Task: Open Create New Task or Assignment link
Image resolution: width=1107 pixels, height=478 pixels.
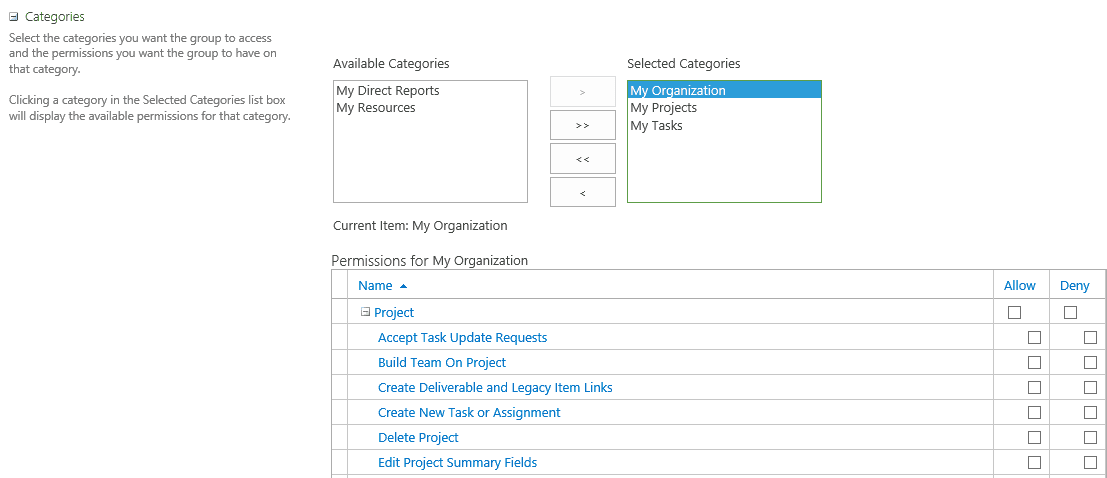Action: tap(469, 412)
